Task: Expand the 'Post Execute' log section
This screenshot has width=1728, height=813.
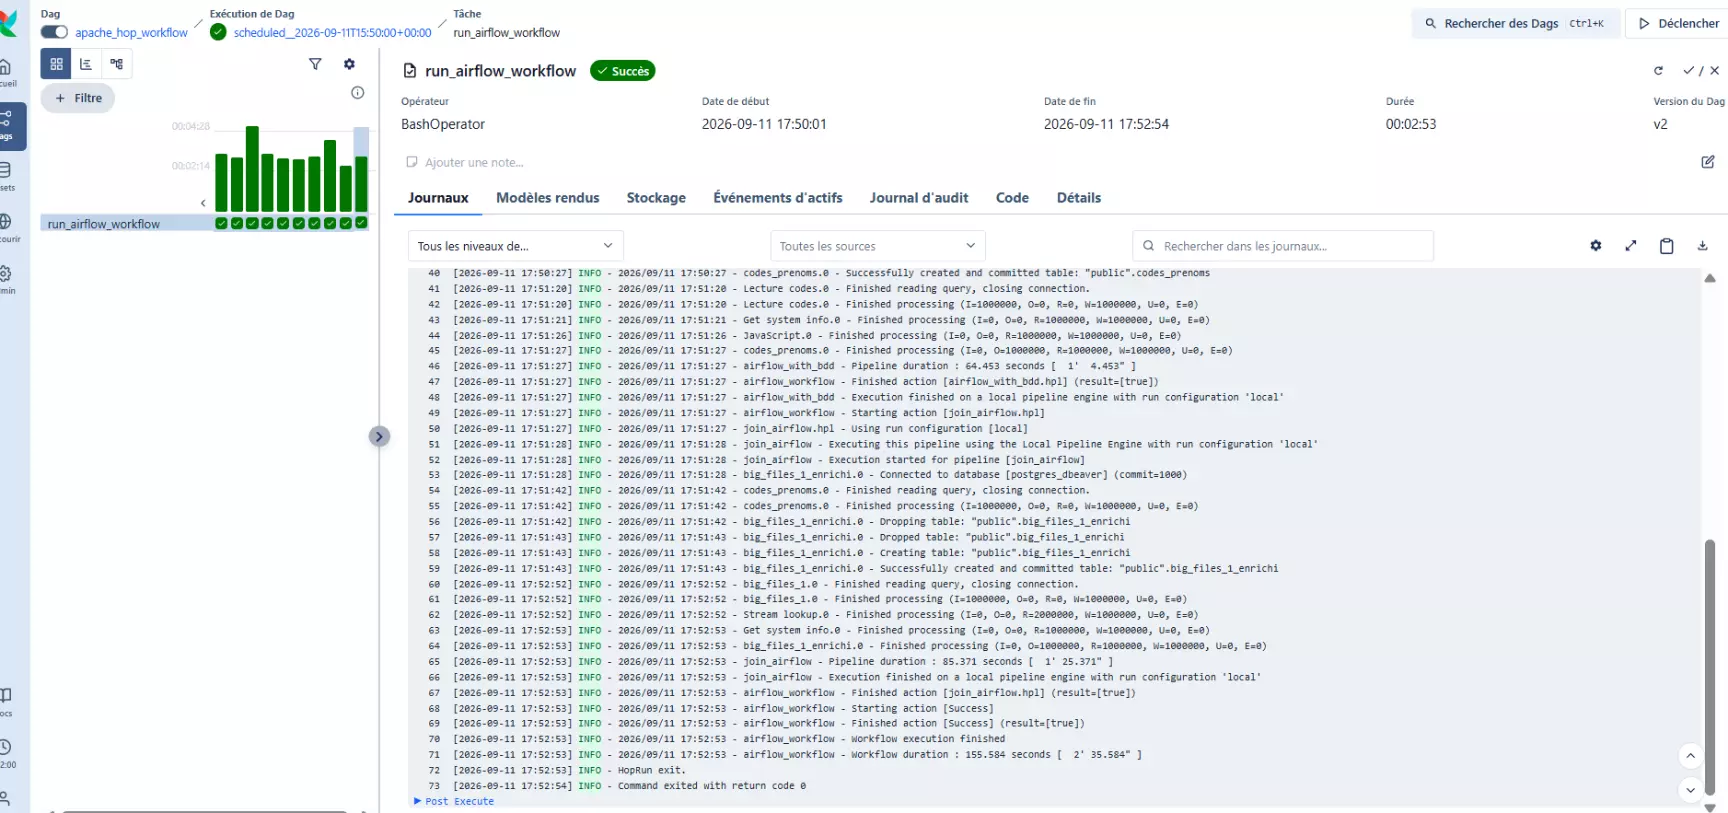Action: [454, 802]
